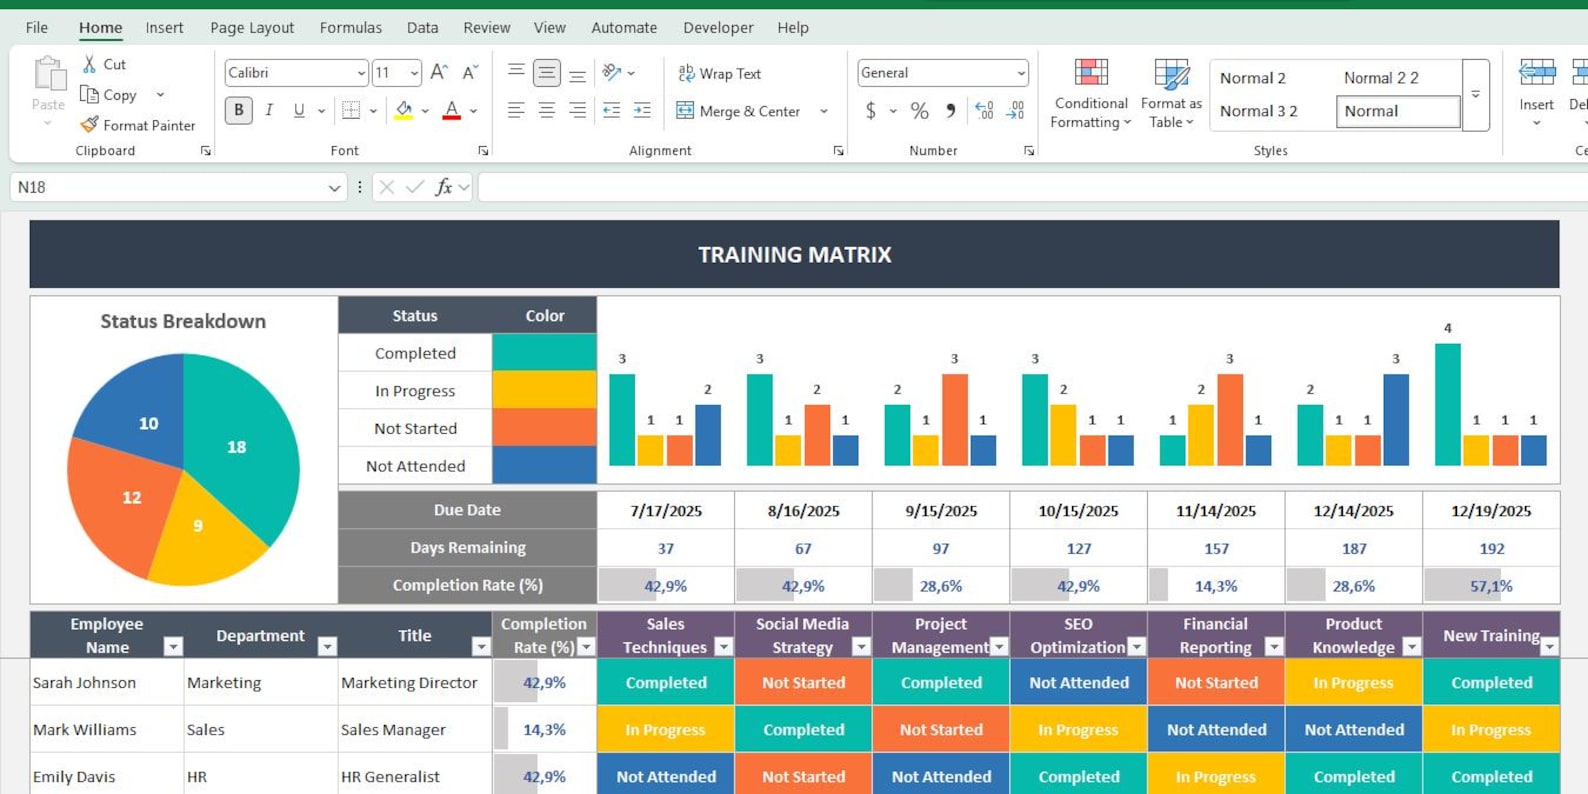
Task: Open the Insert ribbon tab
Action: click(x=164, y=27)
